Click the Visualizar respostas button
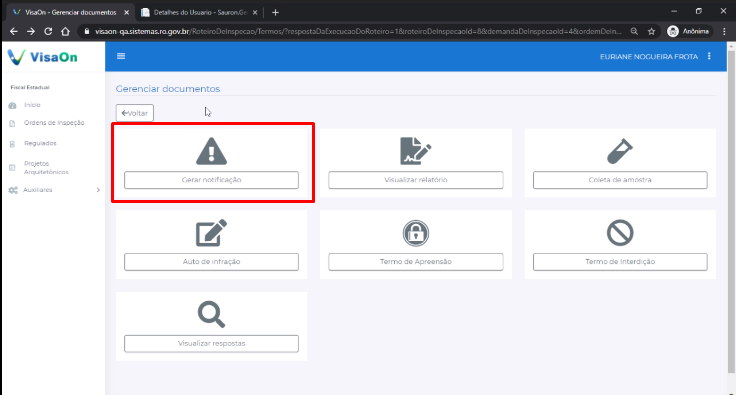The image size is (736, 395). (211, 343)
